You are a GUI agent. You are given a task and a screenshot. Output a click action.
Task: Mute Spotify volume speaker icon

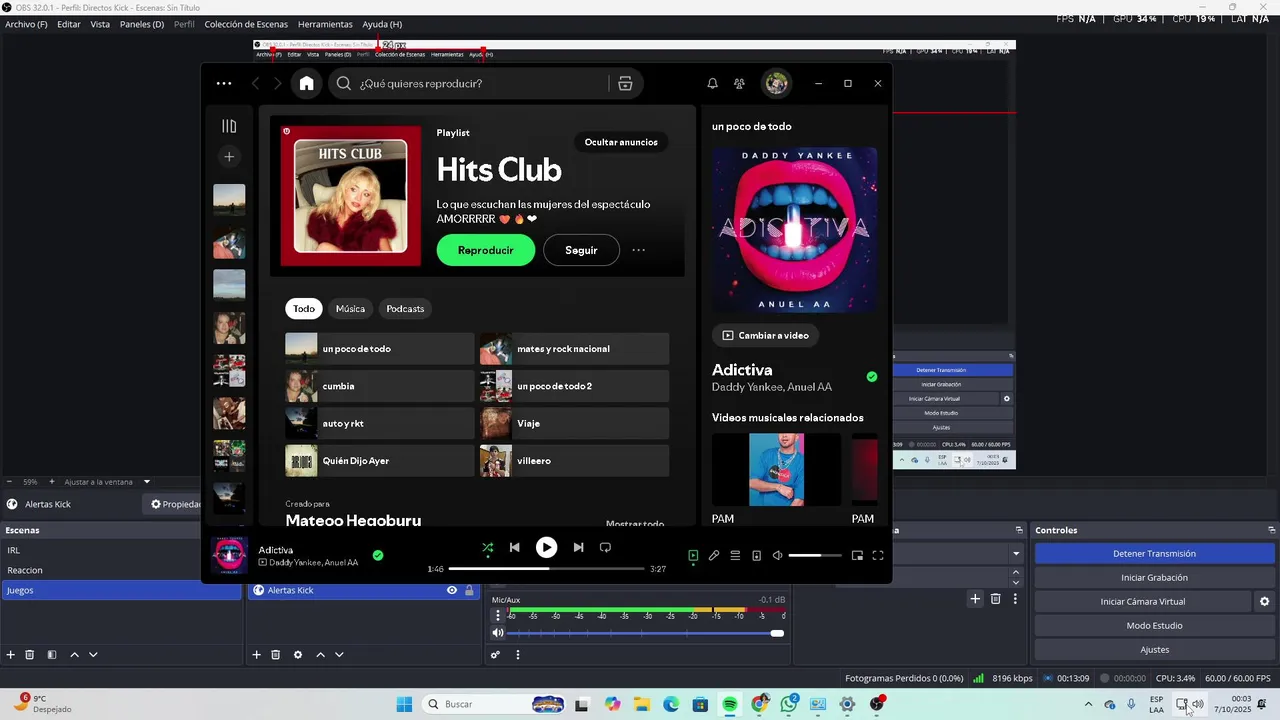click(778, 555)
